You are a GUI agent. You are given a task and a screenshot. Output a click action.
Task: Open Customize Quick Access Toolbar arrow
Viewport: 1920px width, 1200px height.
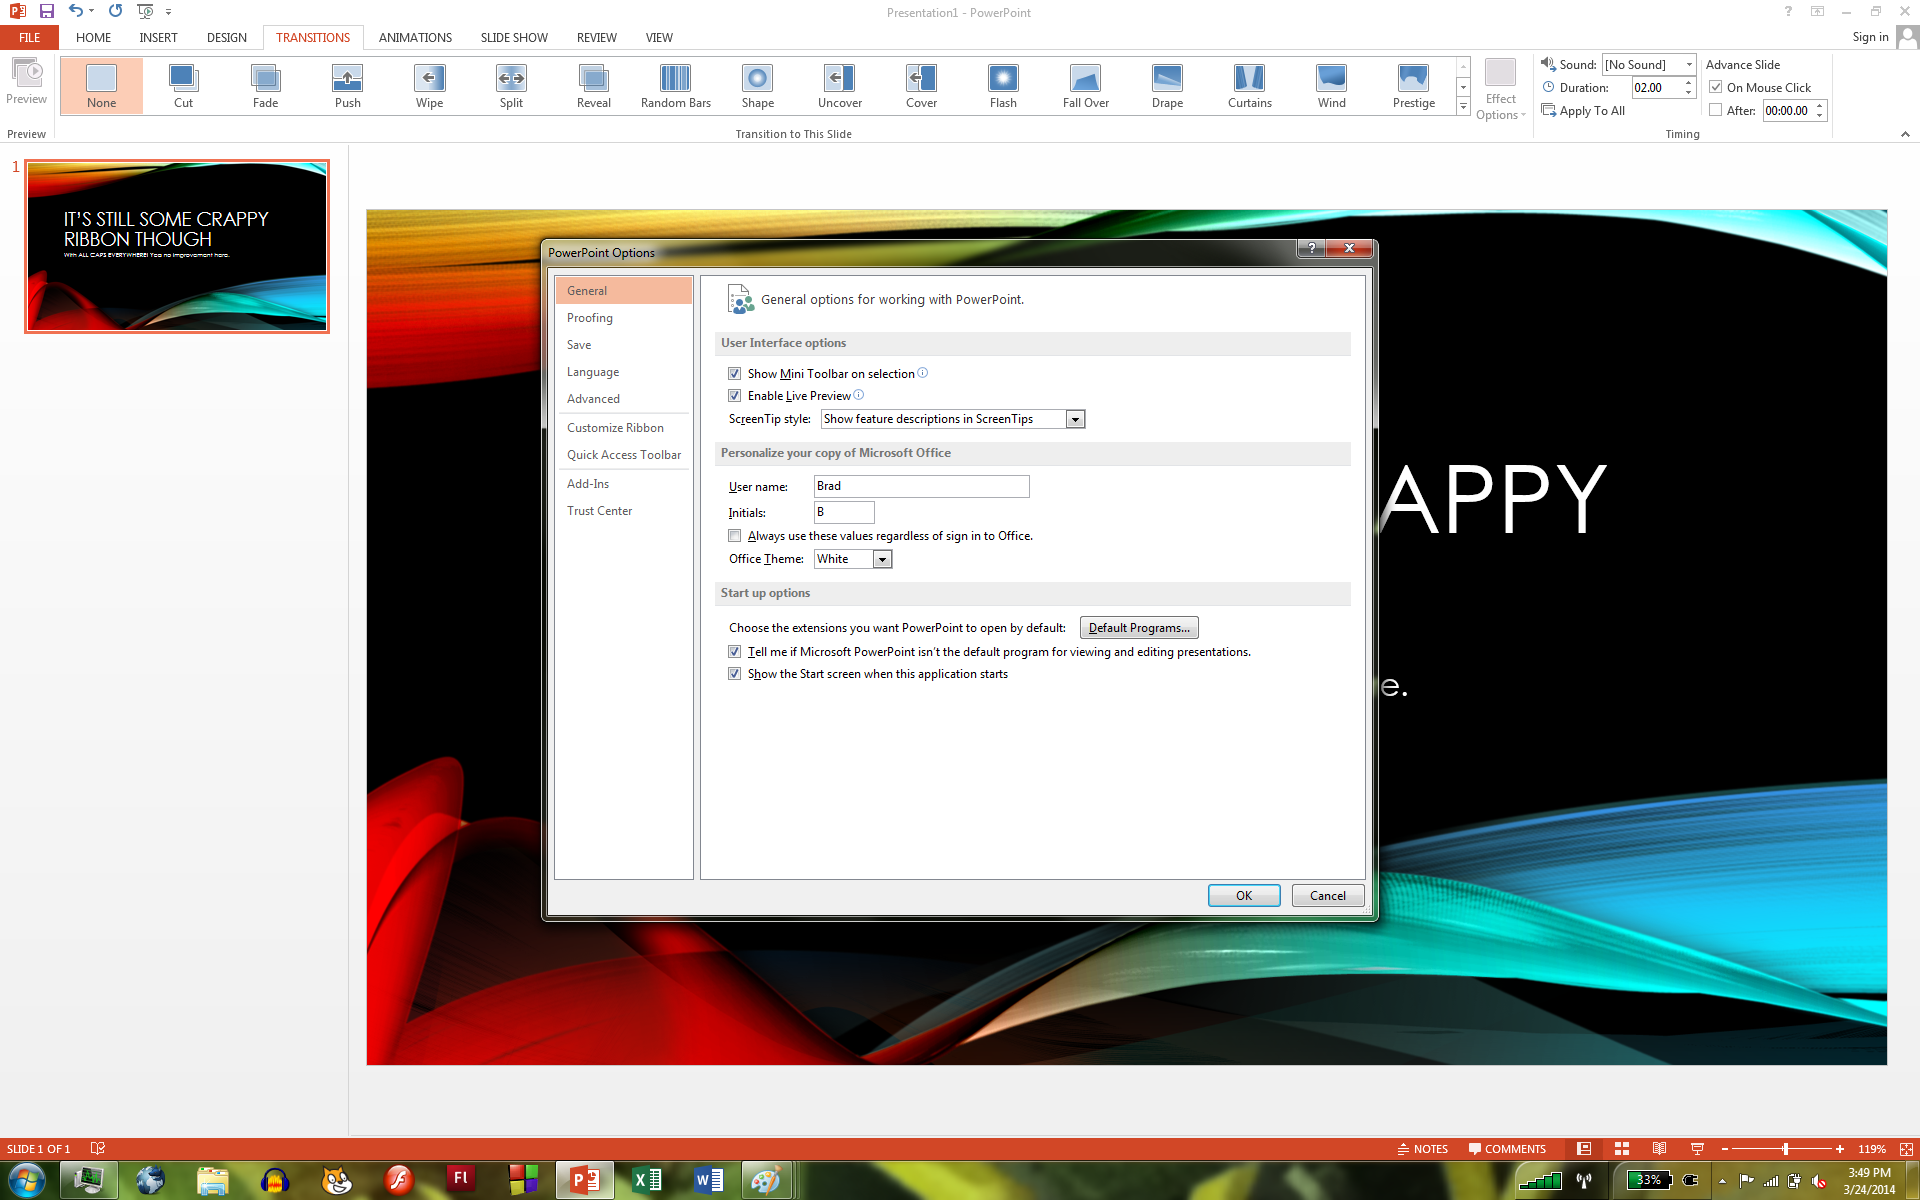click(168, 12)
